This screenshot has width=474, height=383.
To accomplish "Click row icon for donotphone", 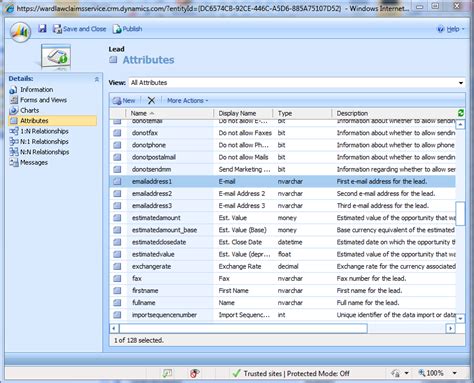I will point(117,145).
